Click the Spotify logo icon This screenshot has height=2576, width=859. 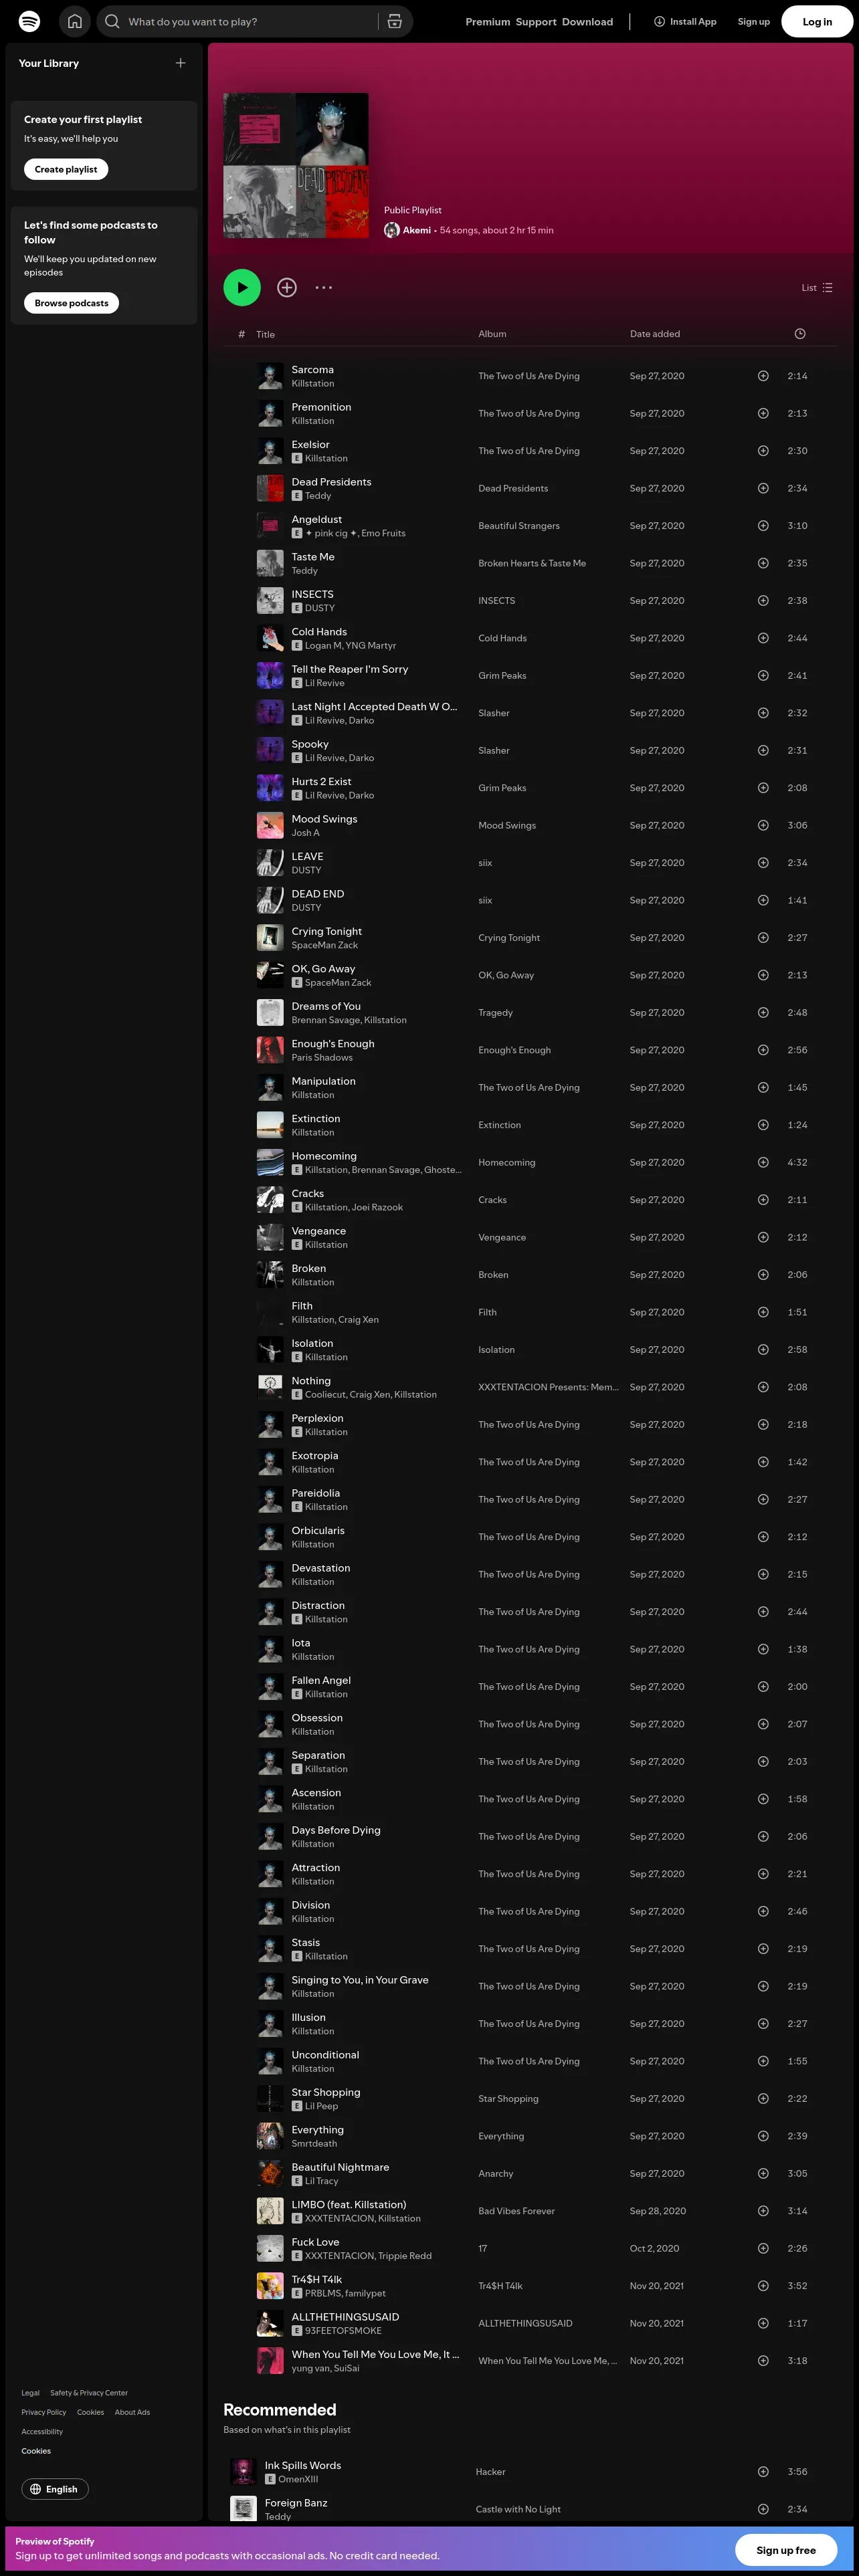(30, 21)
